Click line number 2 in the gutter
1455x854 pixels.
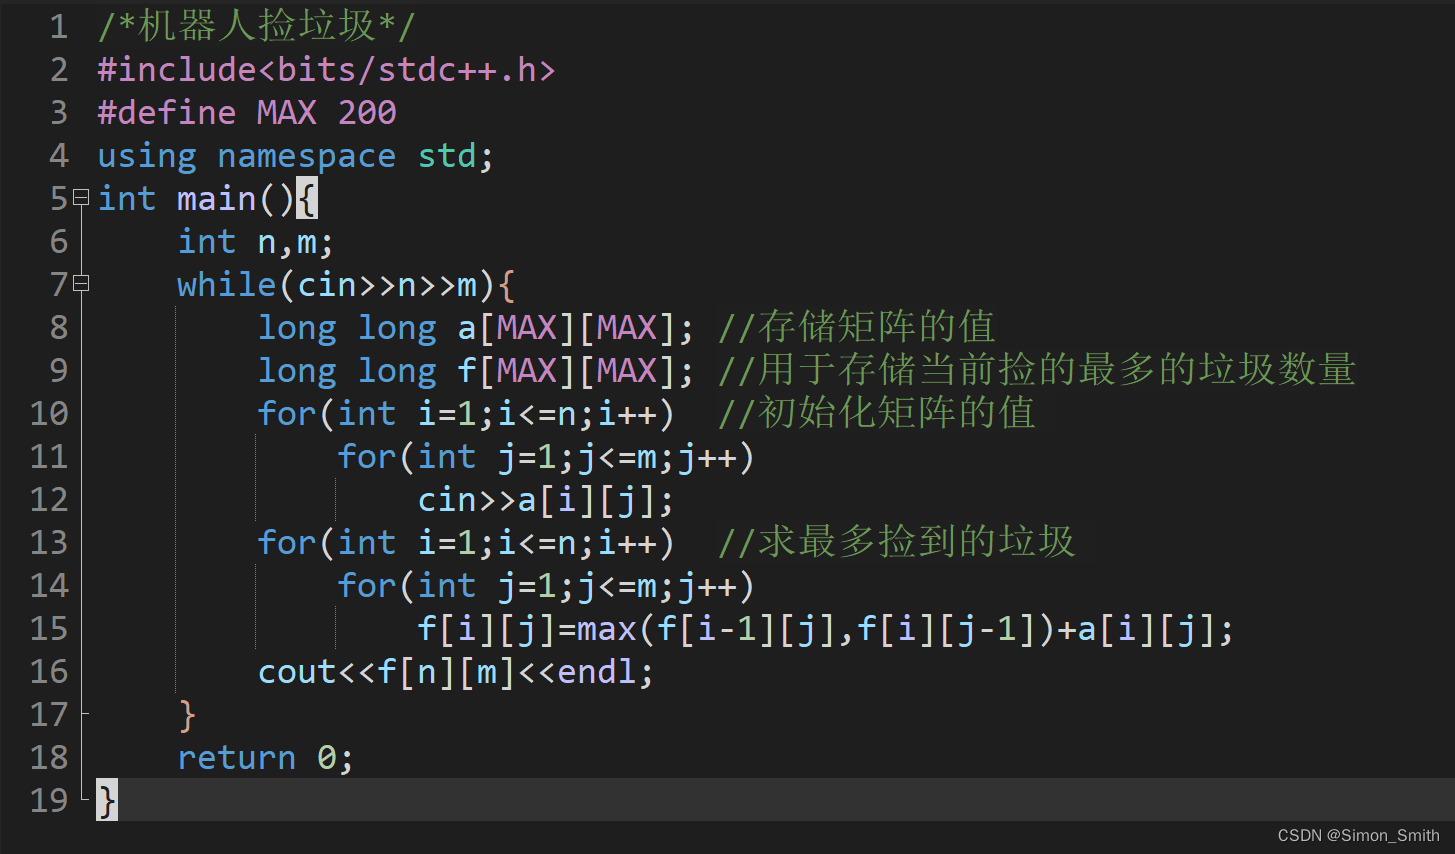58,70
